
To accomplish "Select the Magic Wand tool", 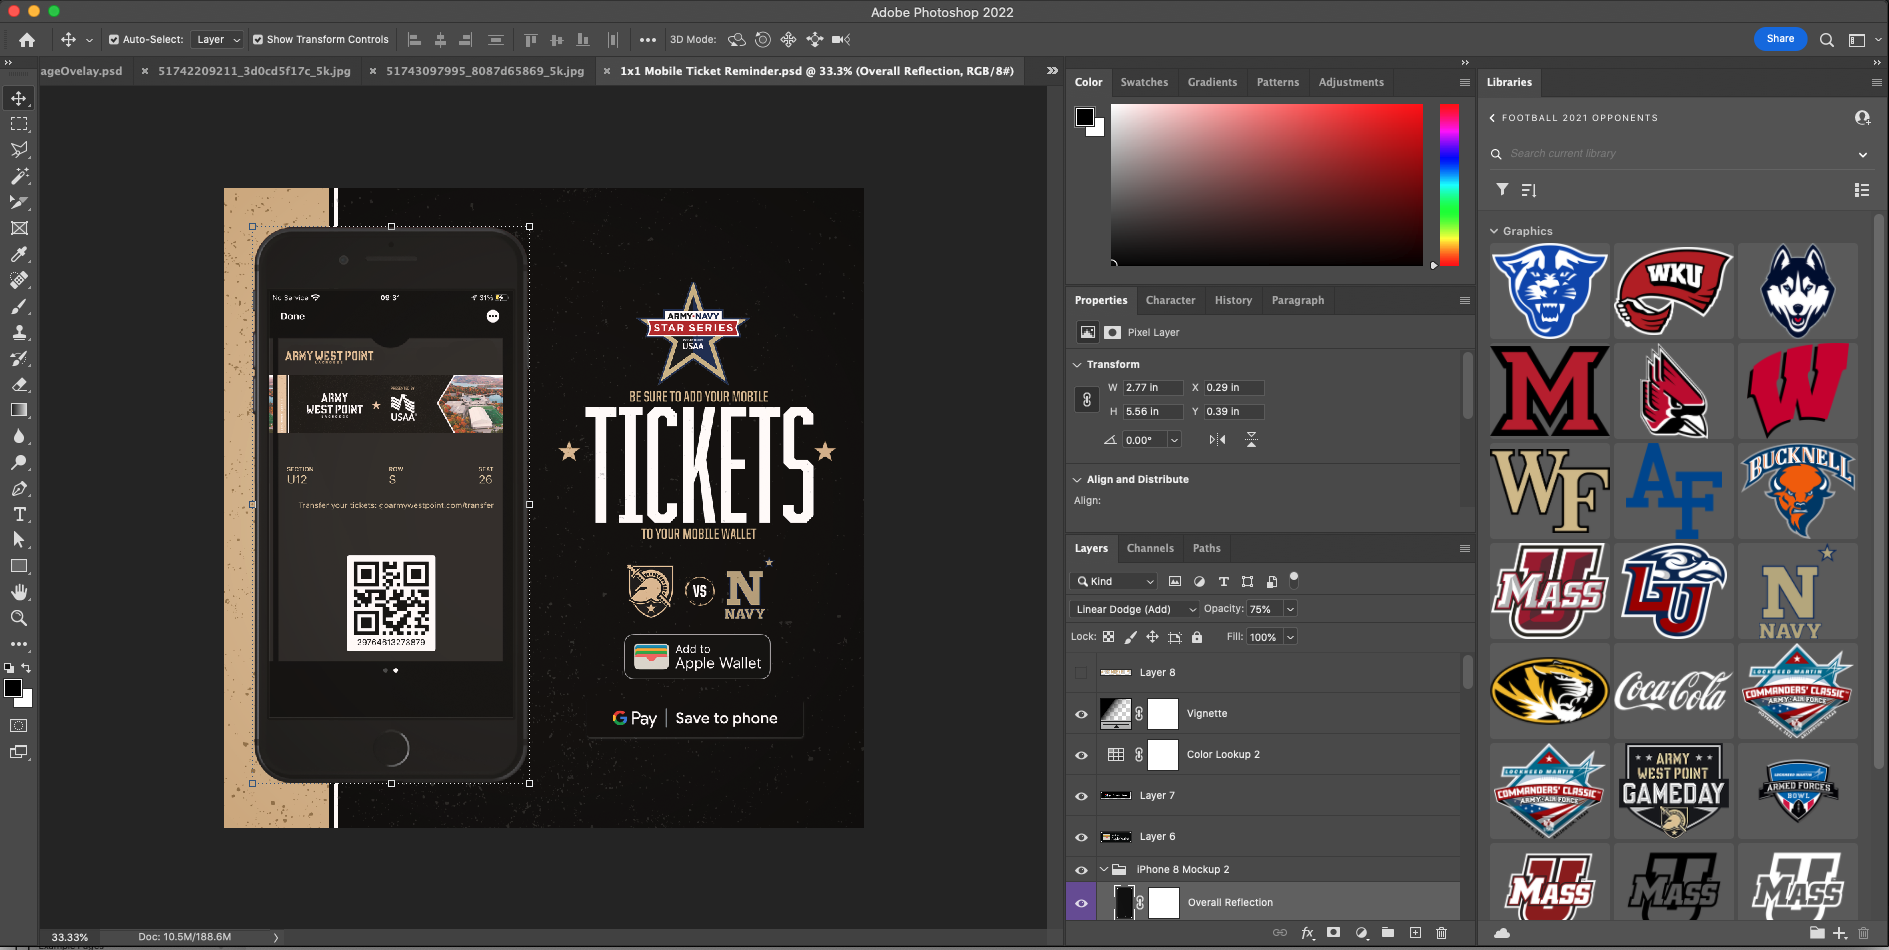I will pos(19,176).
